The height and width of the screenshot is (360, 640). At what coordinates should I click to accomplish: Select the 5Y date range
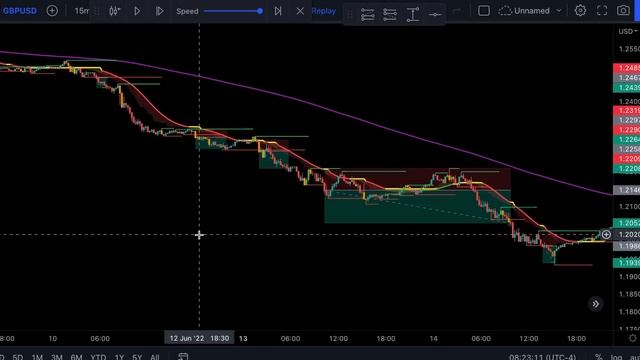(137, 357)
